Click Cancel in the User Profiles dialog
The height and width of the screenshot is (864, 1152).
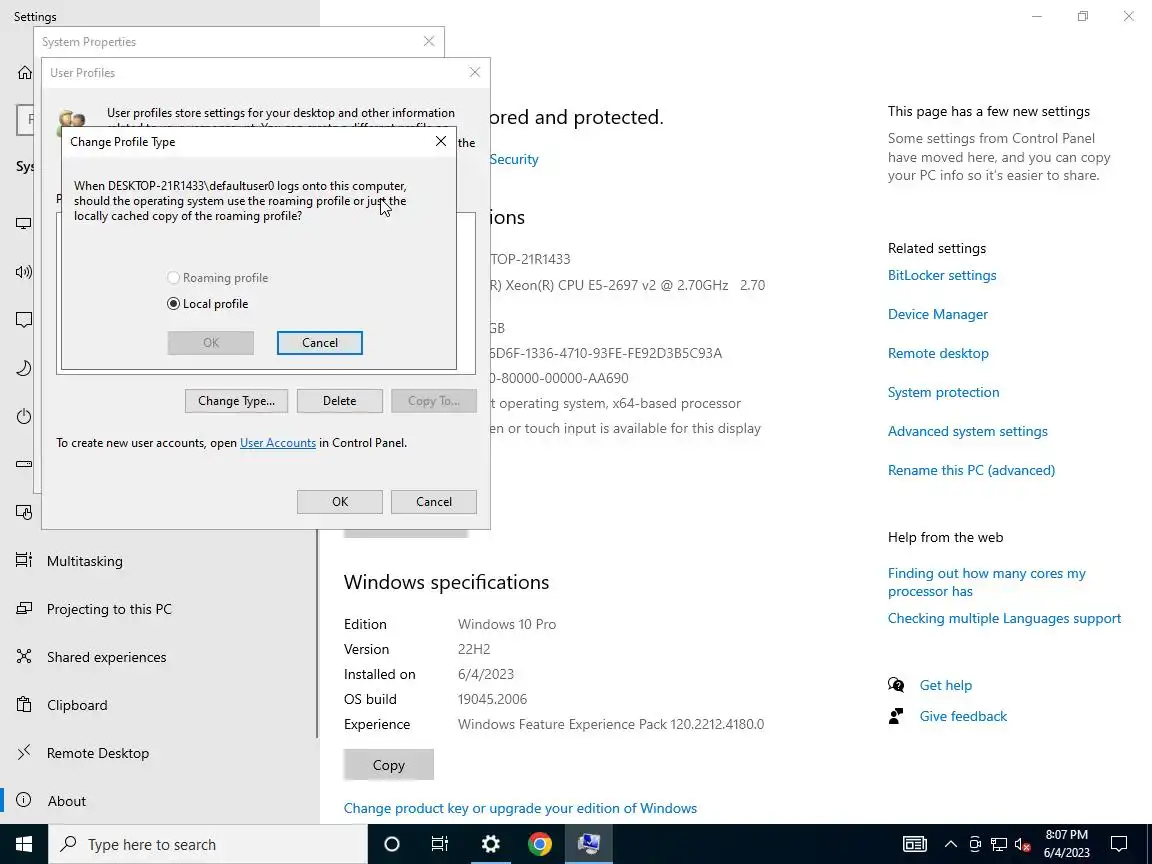pos(433,502)
